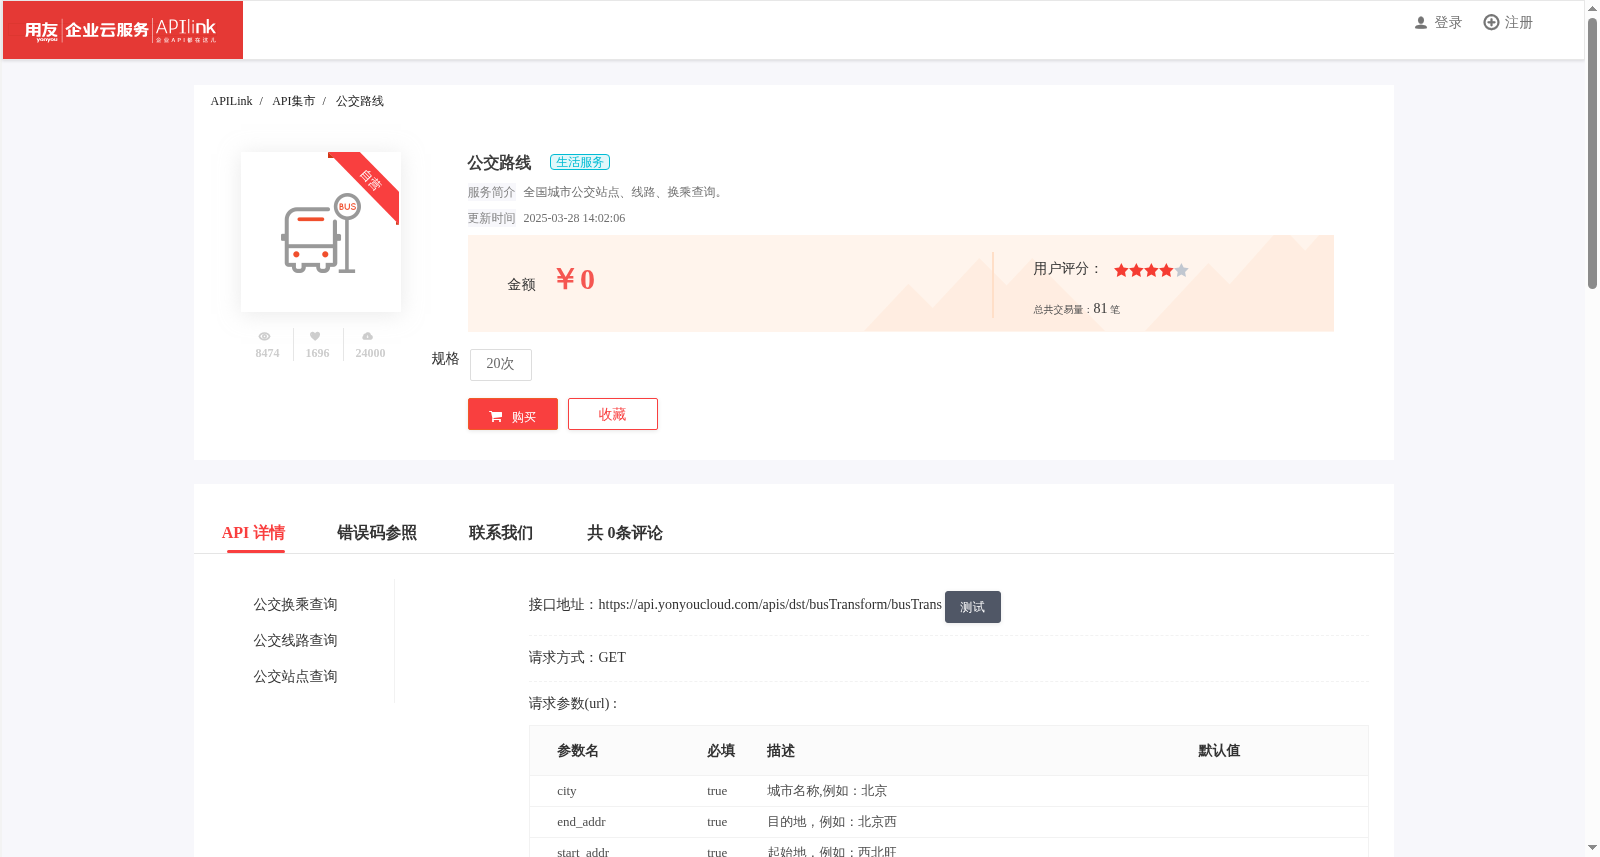
Task: Click the 参数名 column header
Action: pos(578,751)
